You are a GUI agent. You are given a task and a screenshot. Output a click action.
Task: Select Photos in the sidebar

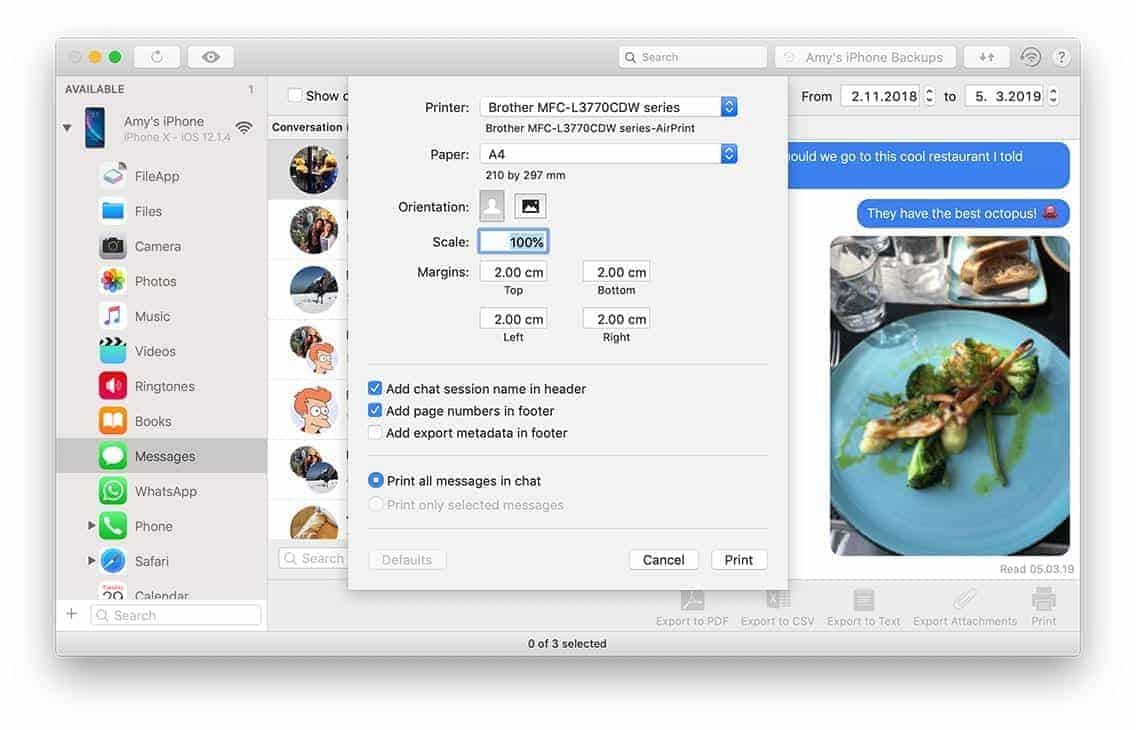coord(155,281)
